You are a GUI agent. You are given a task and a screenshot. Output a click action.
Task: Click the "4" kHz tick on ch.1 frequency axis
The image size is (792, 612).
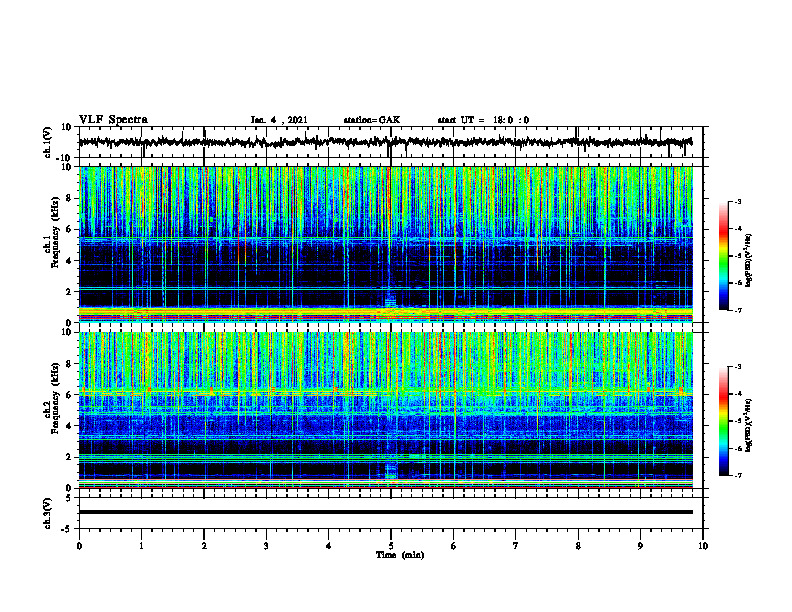point(69,261)
